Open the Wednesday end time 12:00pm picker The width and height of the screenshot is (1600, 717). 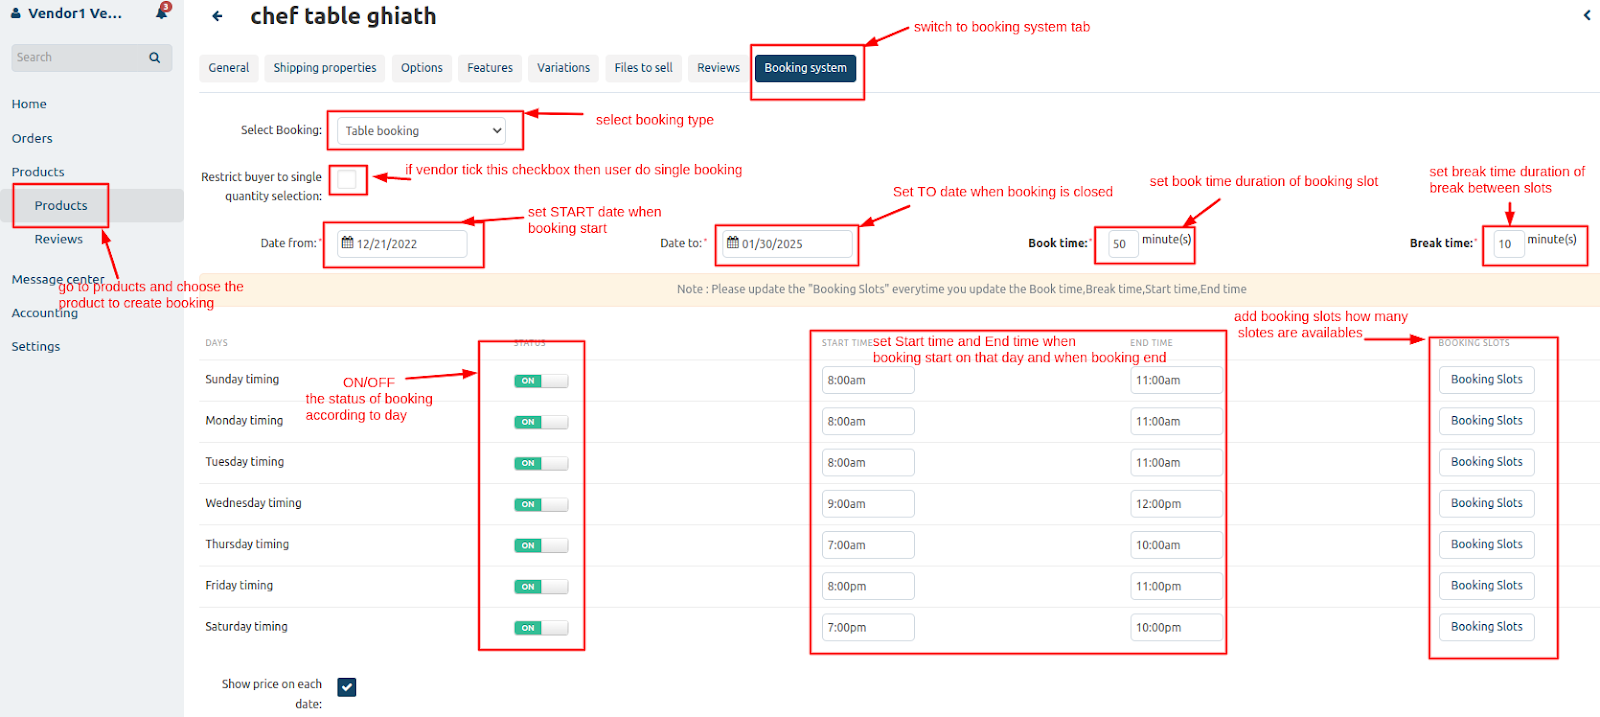pyautogui.click(x=1175, y=504)
